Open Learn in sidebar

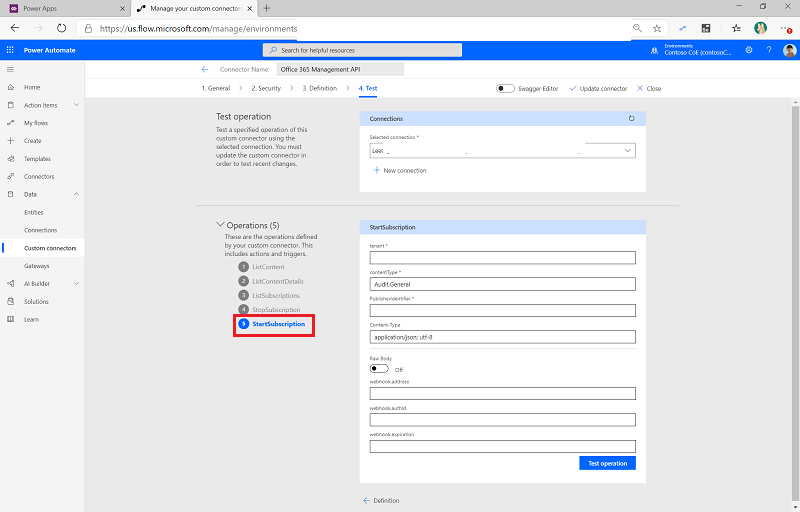(31, 319)
